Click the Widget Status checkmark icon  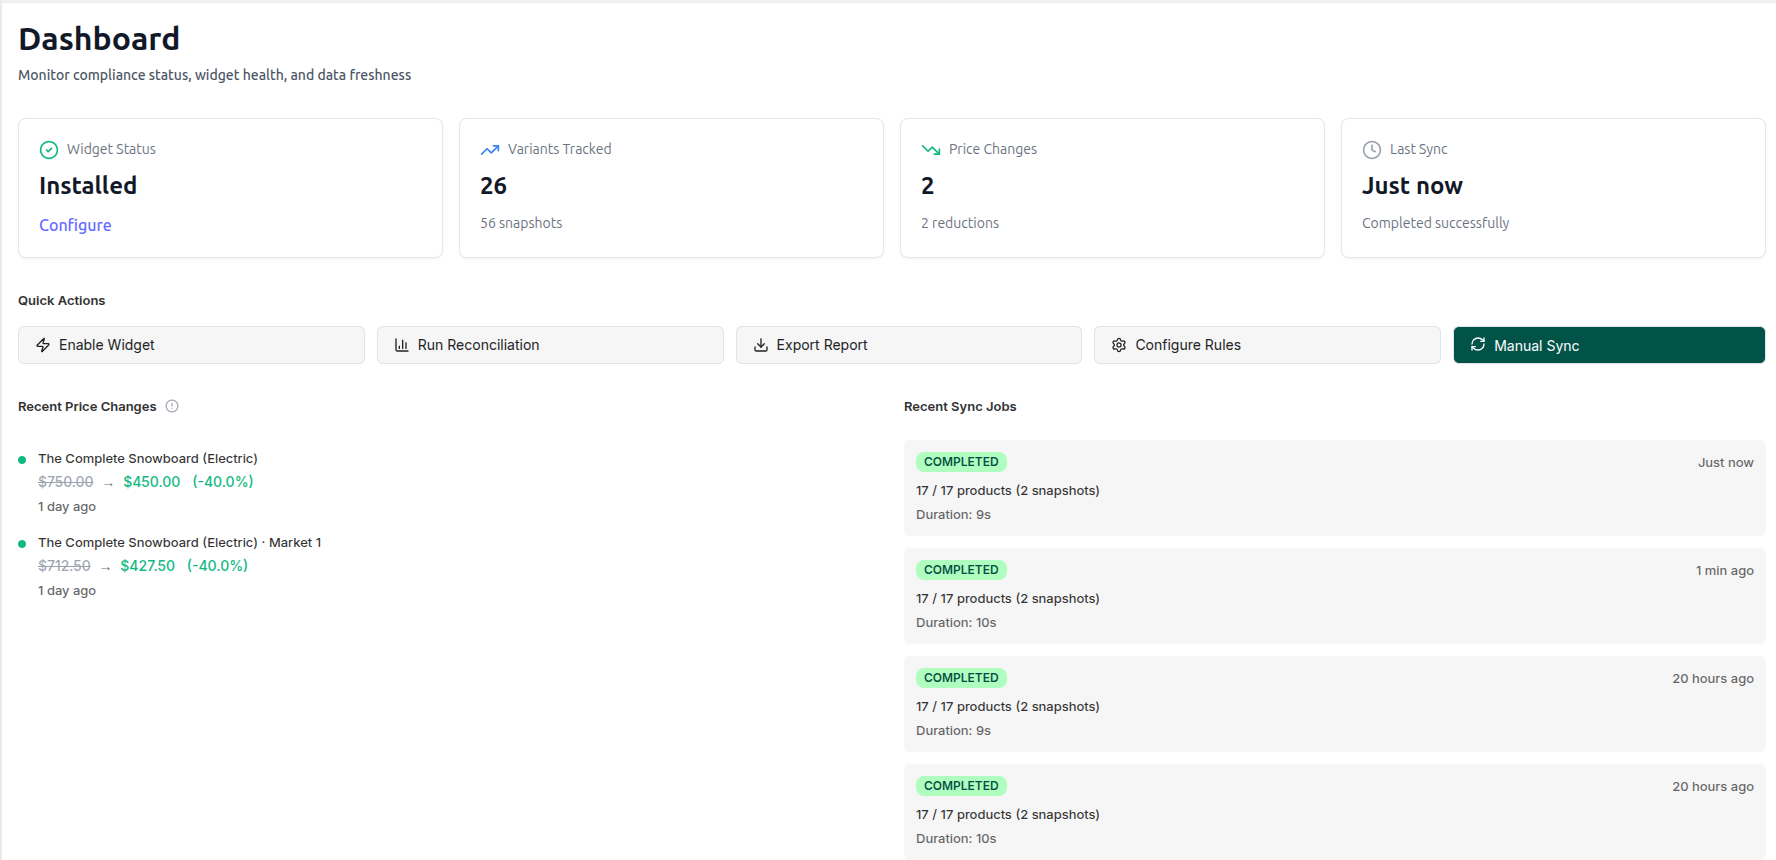point(48,150)
